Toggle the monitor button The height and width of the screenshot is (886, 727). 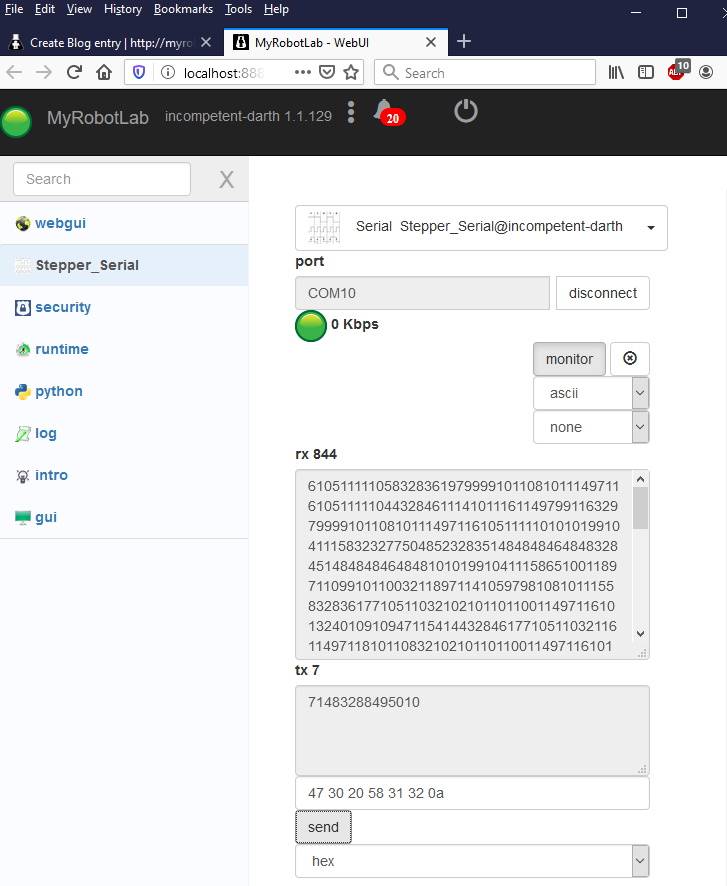point(569,359)
